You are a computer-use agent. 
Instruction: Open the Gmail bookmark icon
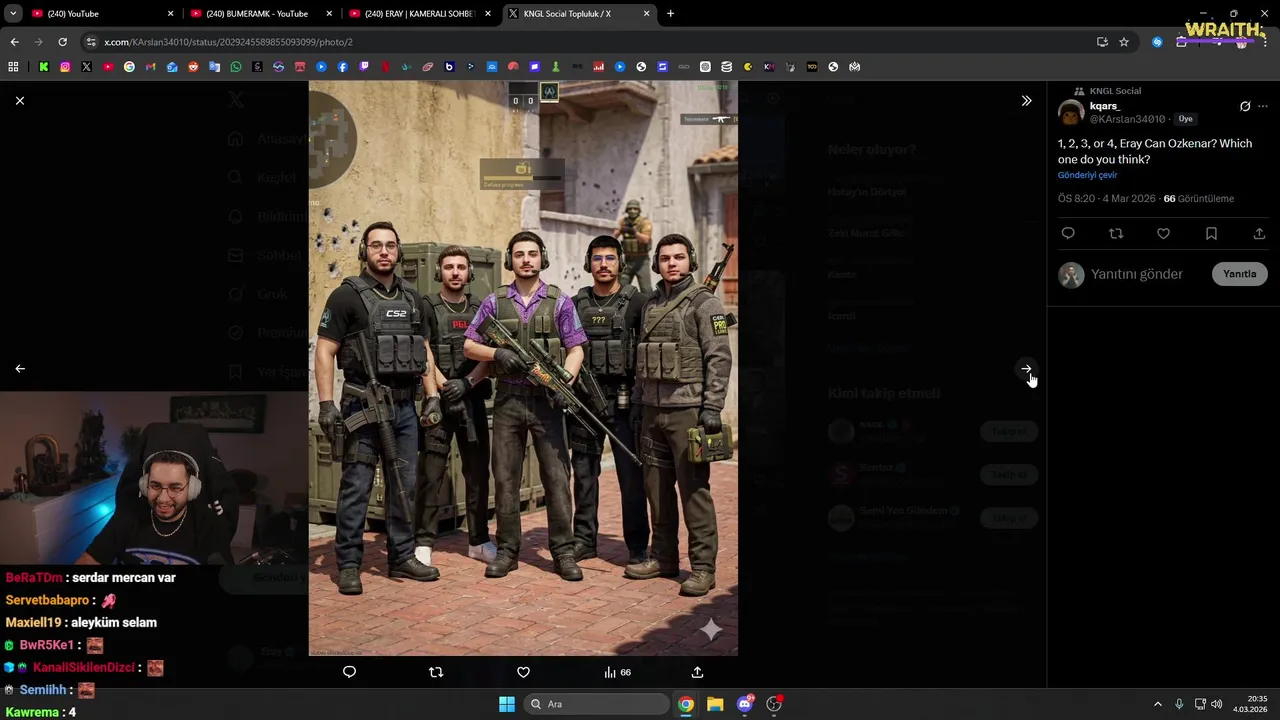pos(151,67)
